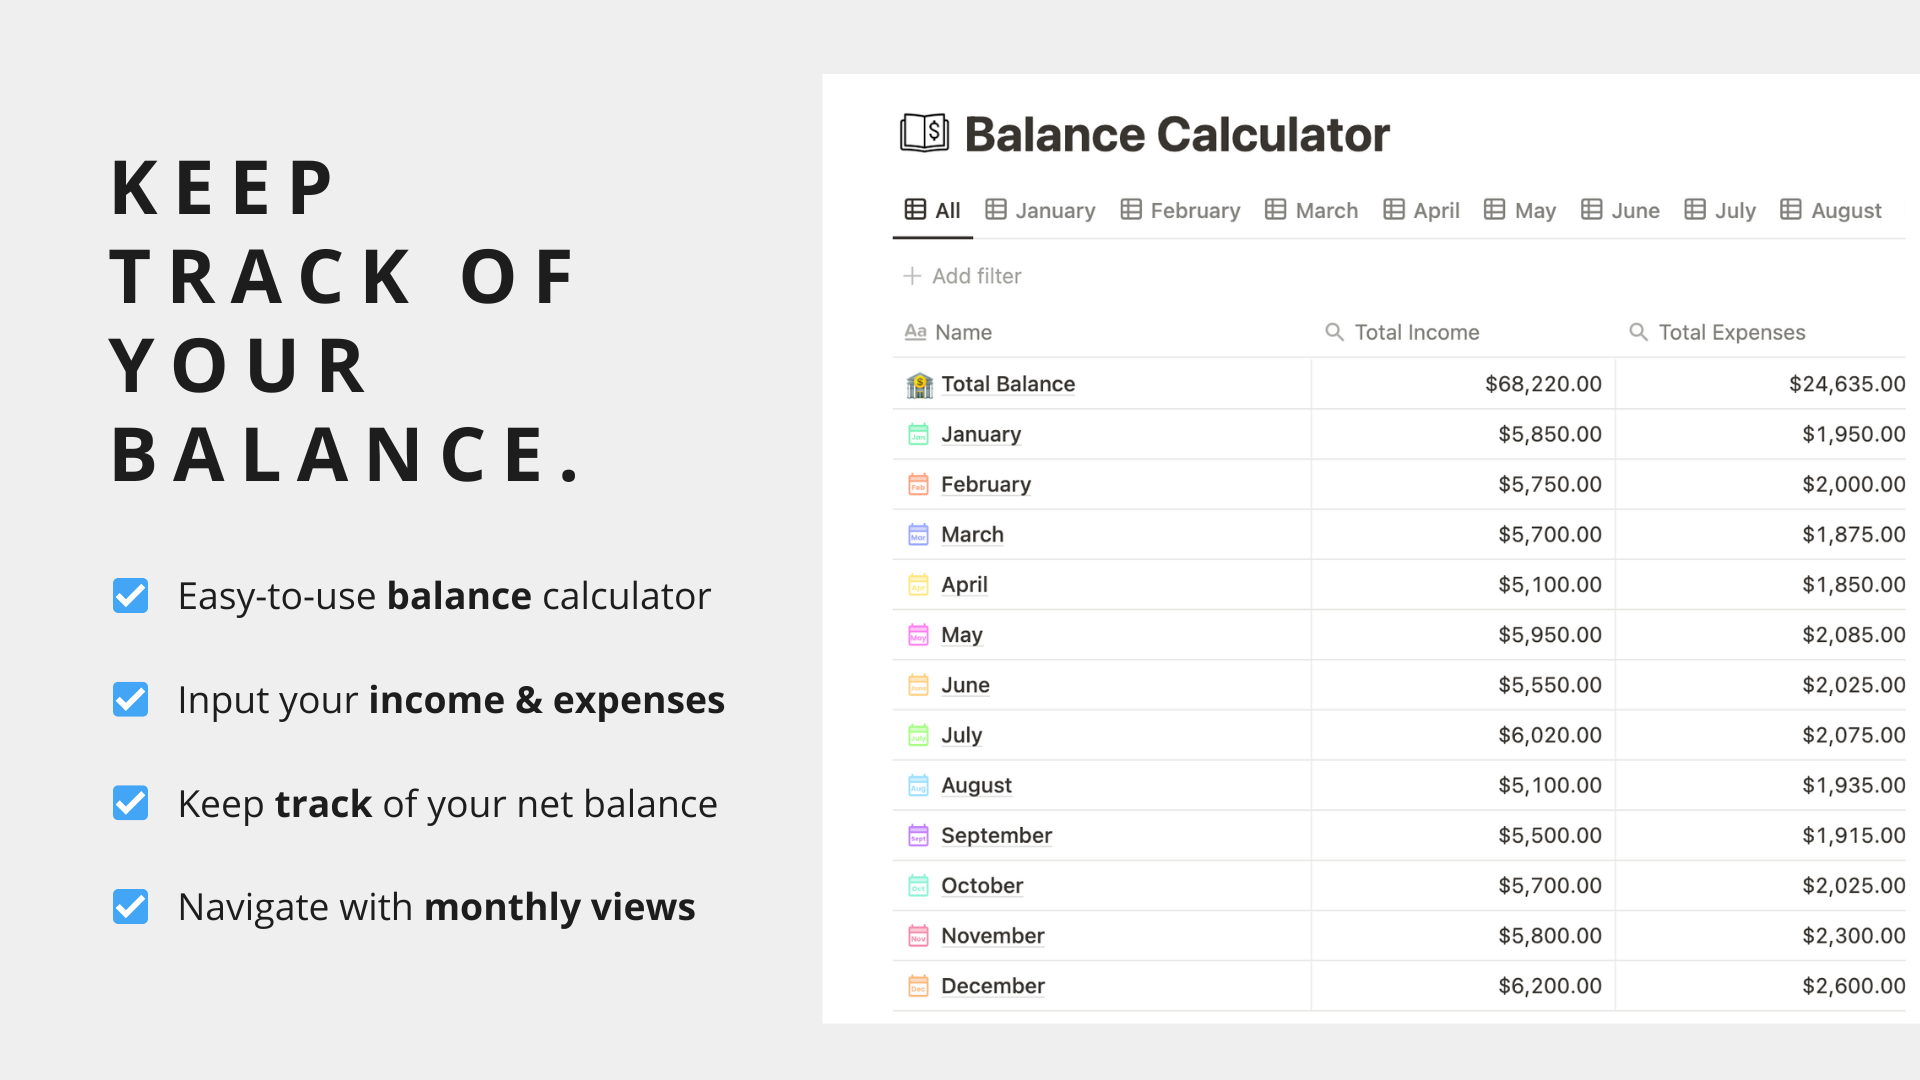
Task: Switch to the January tab
Action: [x=1040, y=210]
